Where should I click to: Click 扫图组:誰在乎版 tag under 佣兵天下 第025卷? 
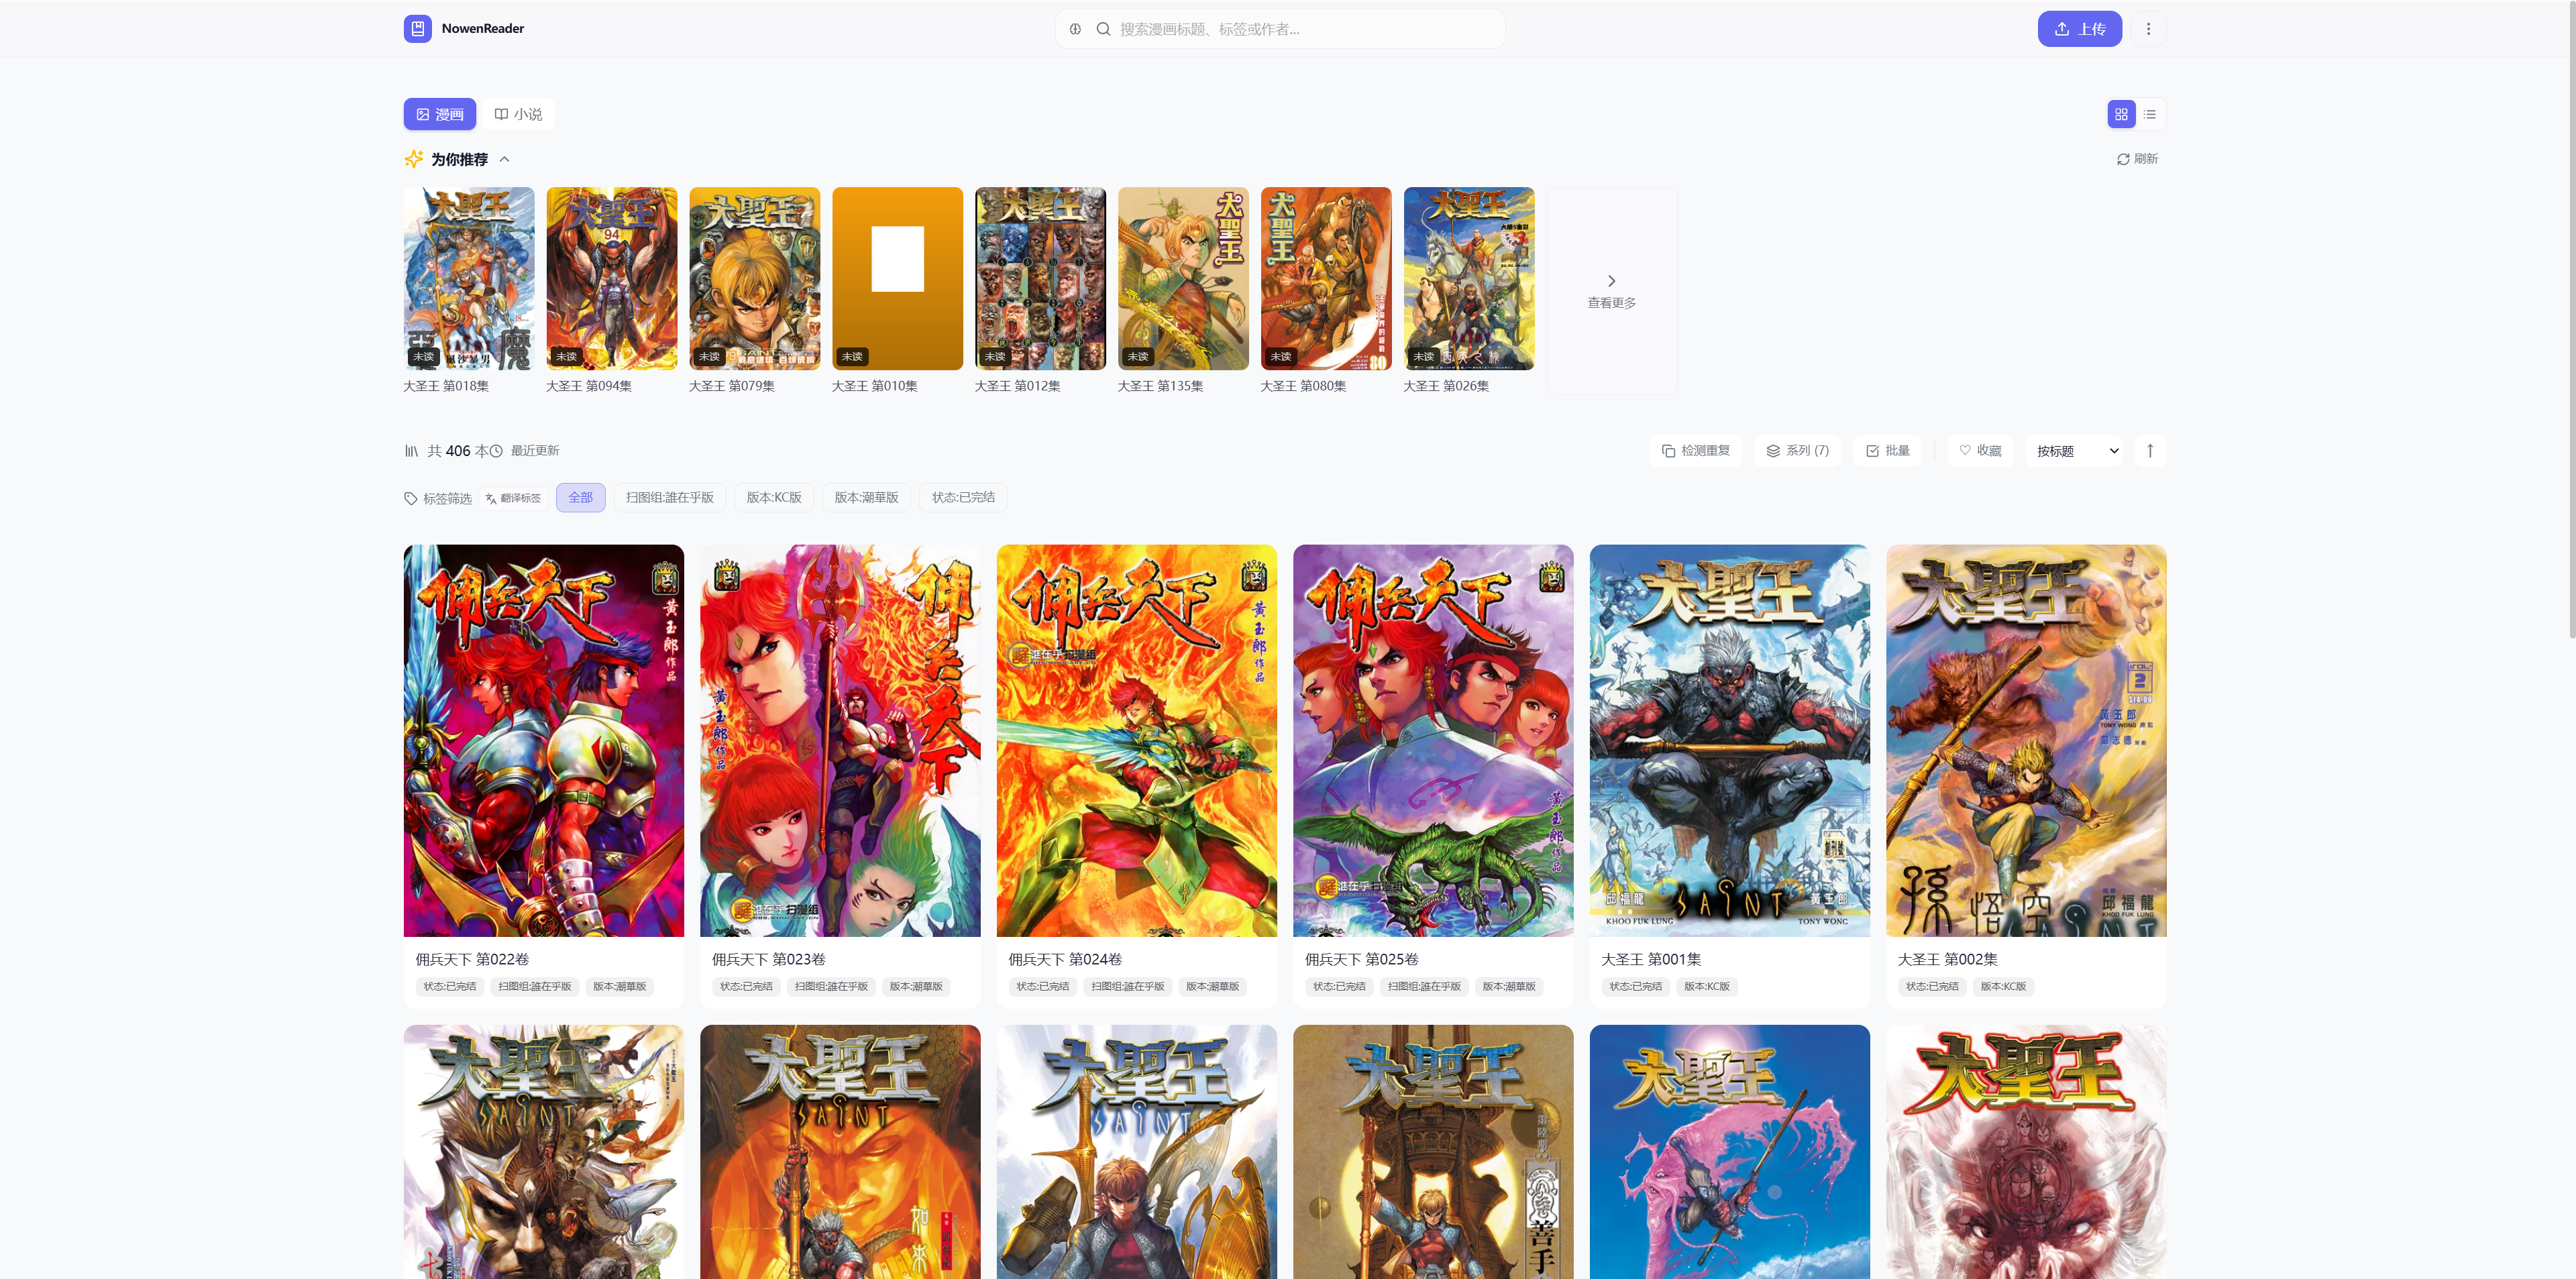1425,987
